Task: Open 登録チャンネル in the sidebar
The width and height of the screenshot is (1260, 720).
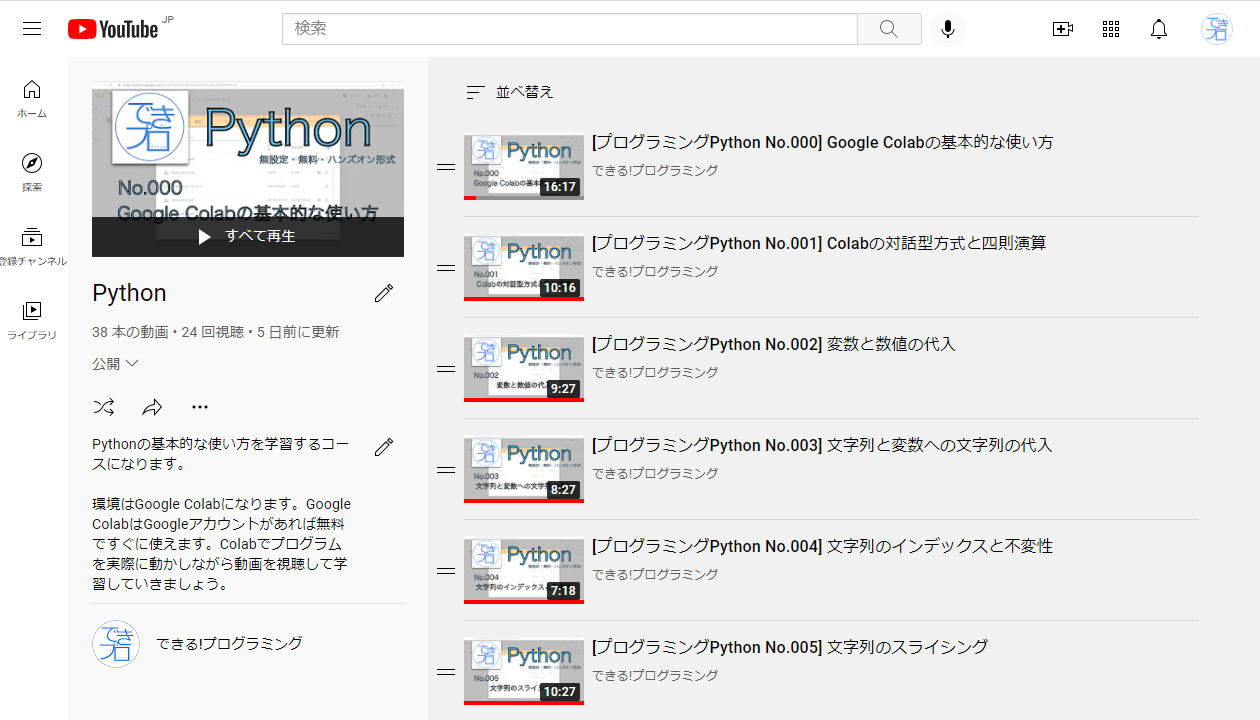Action: [x=32, y=247]
